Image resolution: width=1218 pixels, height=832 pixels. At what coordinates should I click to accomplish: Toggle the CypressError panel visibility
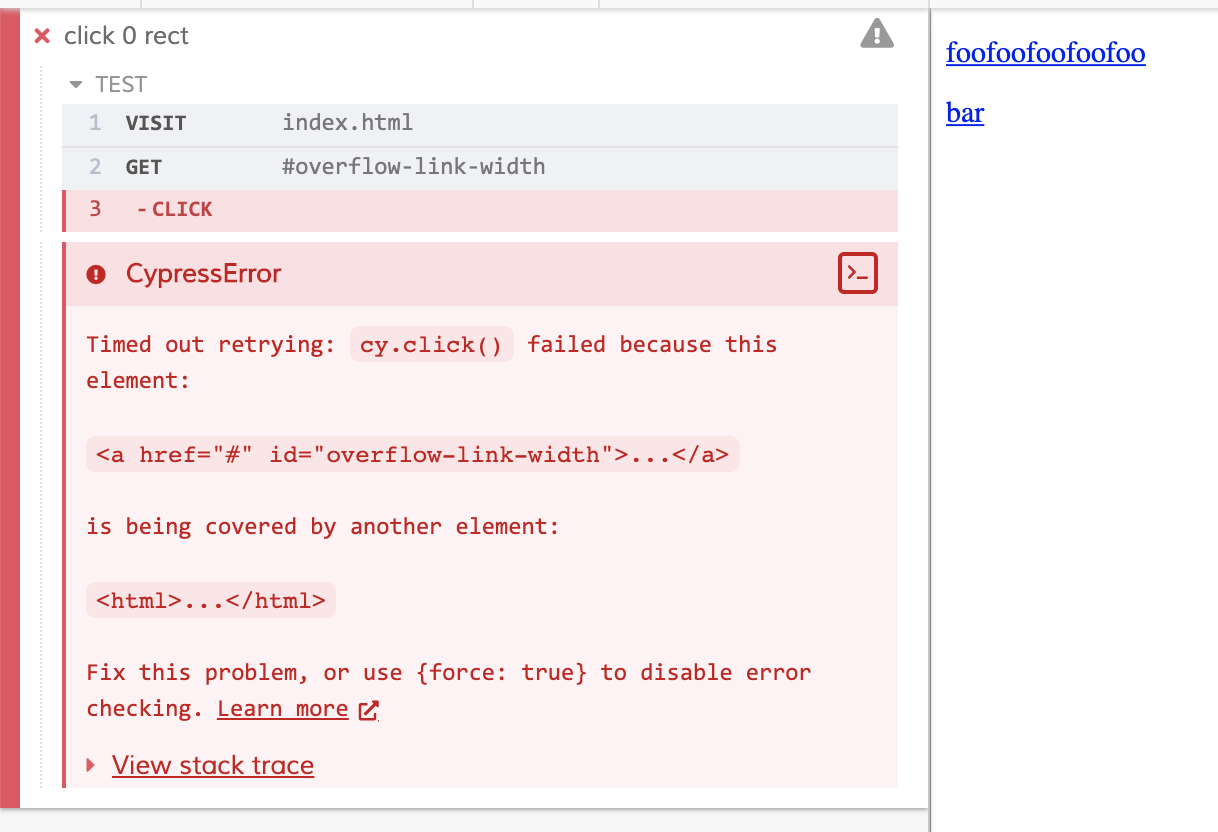(x=202, y=273)
